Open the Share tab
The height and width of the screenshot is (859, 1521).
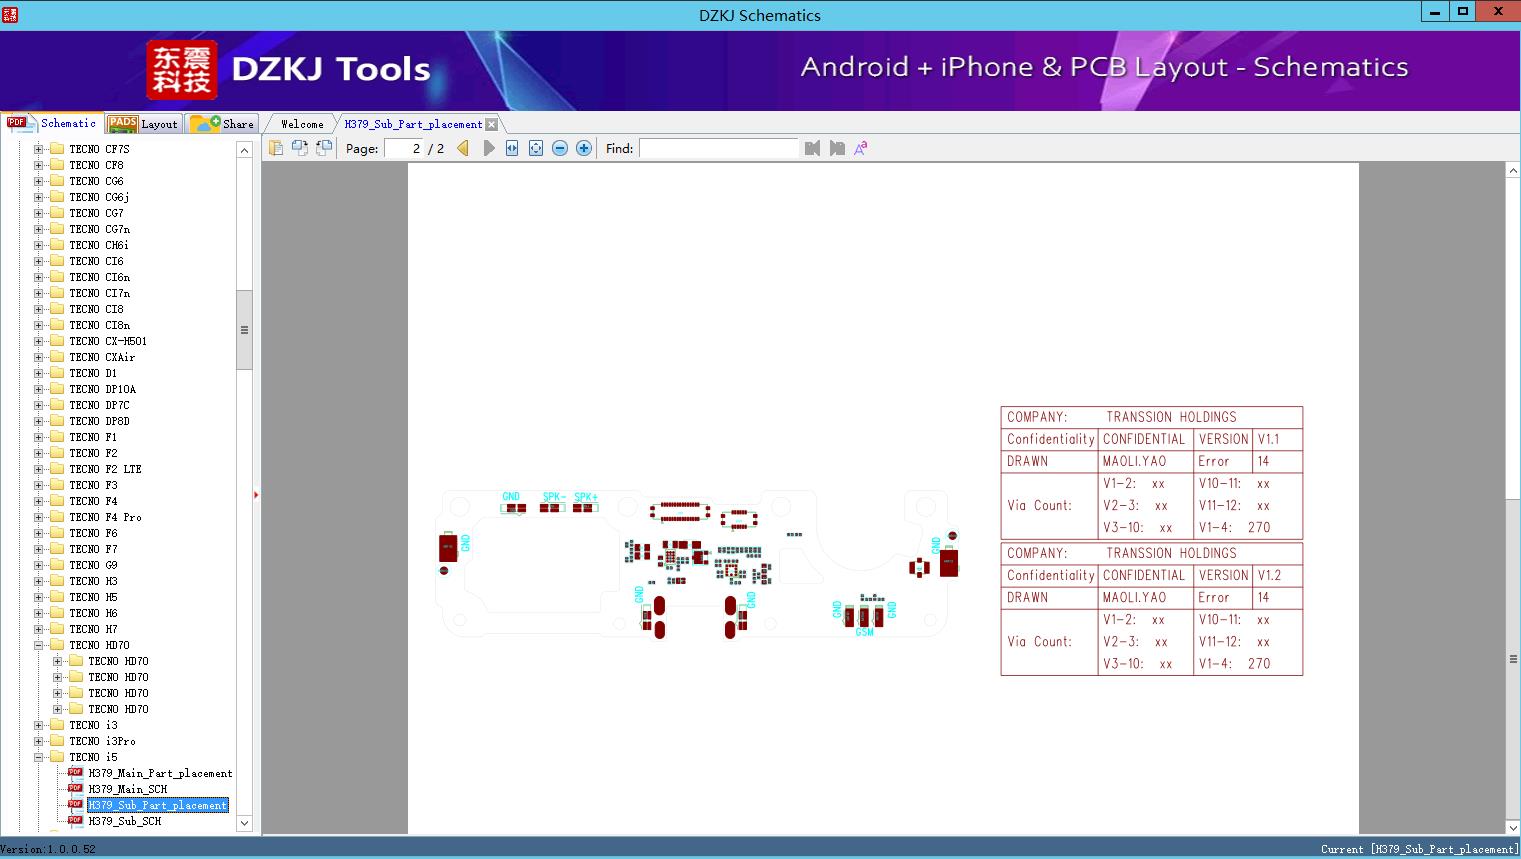coord(222,124)
